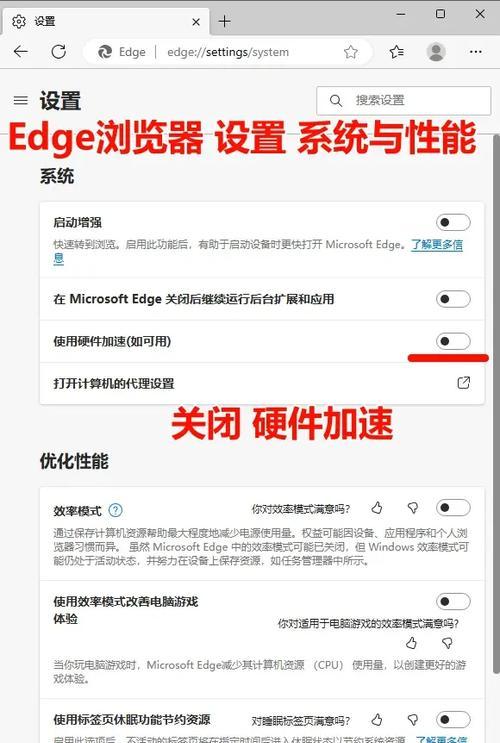Open new tab with plus button
The width and height of the screenshot is (500, 743).
224,21
